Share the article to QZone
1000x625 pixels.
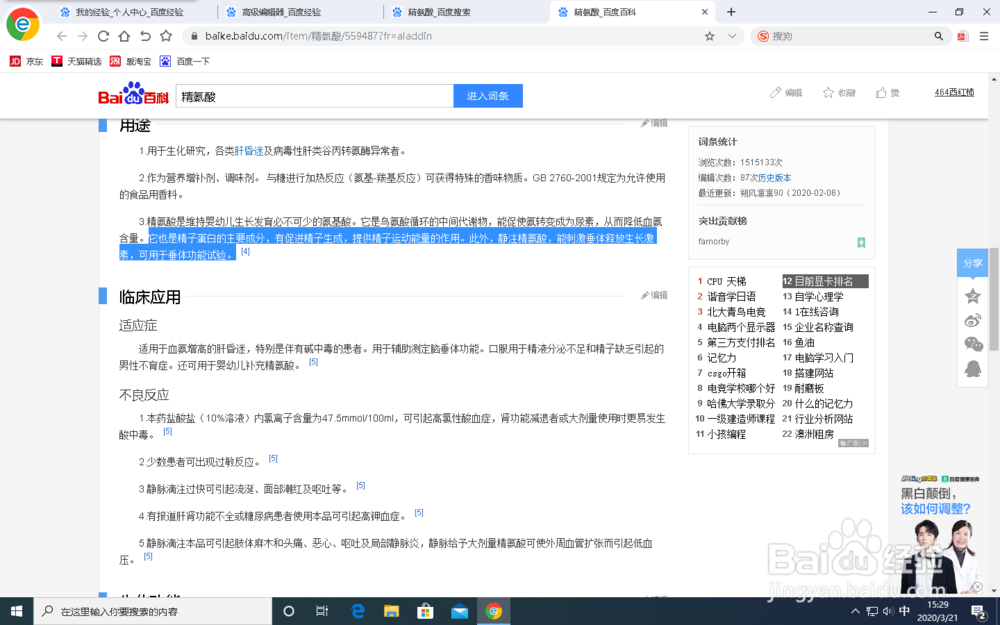click(x=973, y=296)
